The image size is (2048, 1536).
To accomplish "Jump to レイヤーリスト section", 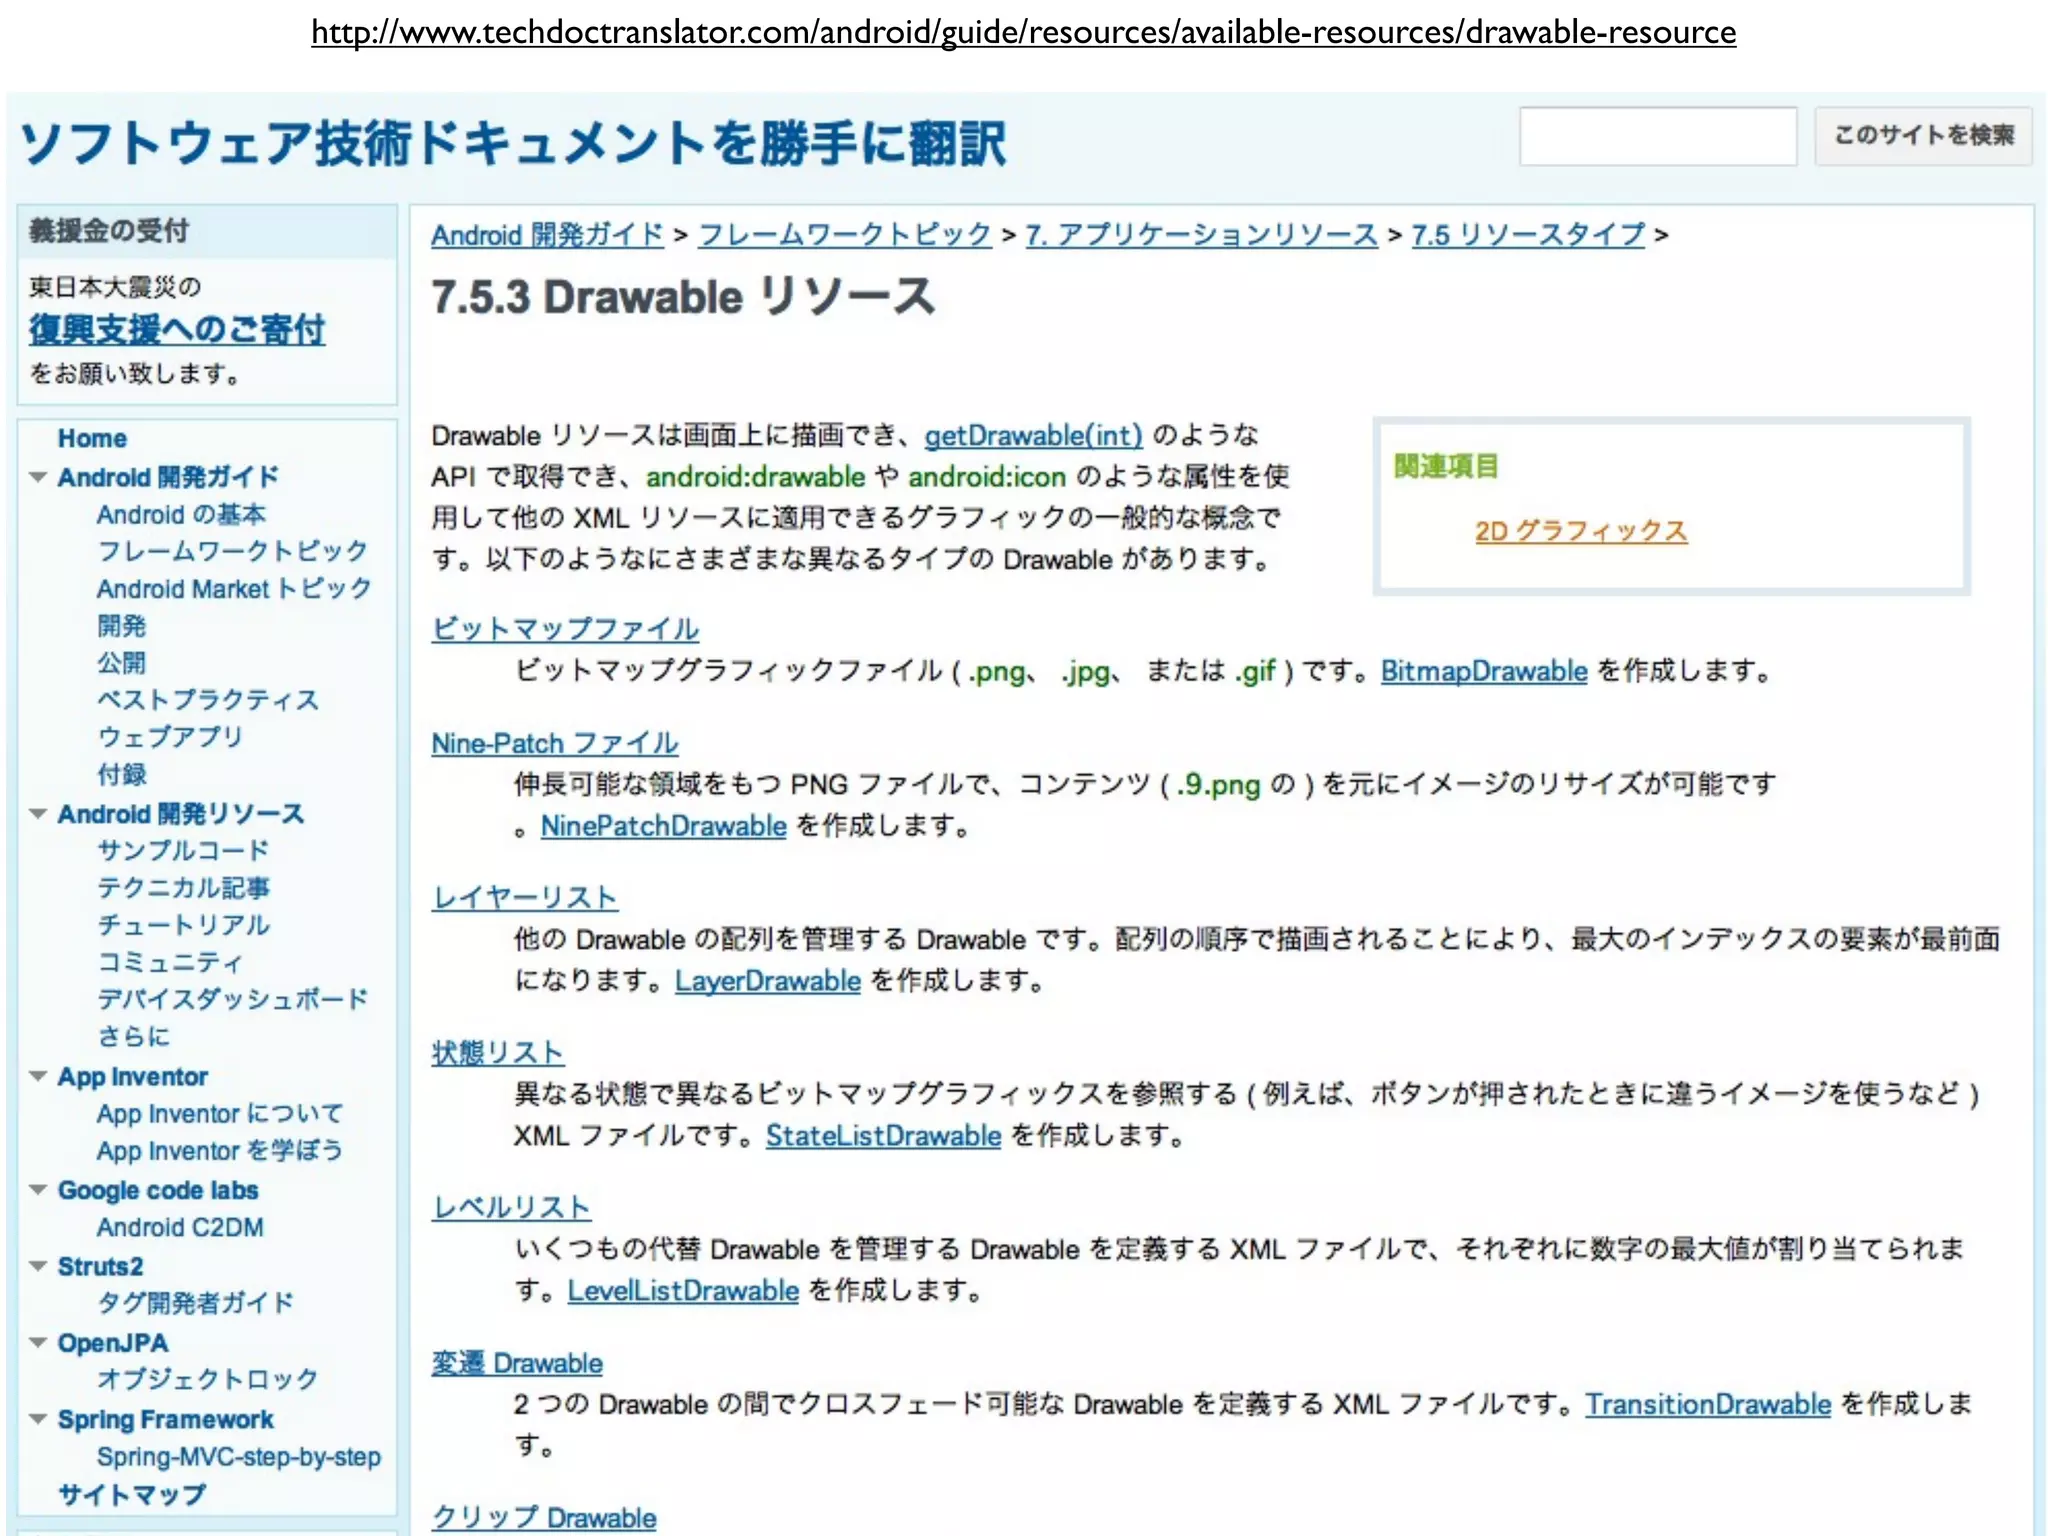I will [x=525, y=898].
